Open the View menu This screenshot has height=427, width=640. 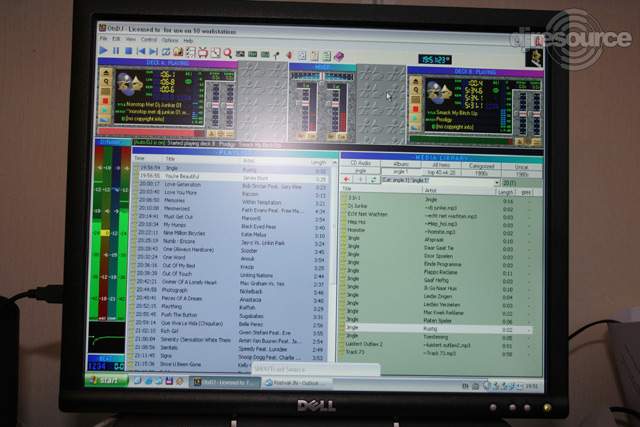tap(131, 39)
